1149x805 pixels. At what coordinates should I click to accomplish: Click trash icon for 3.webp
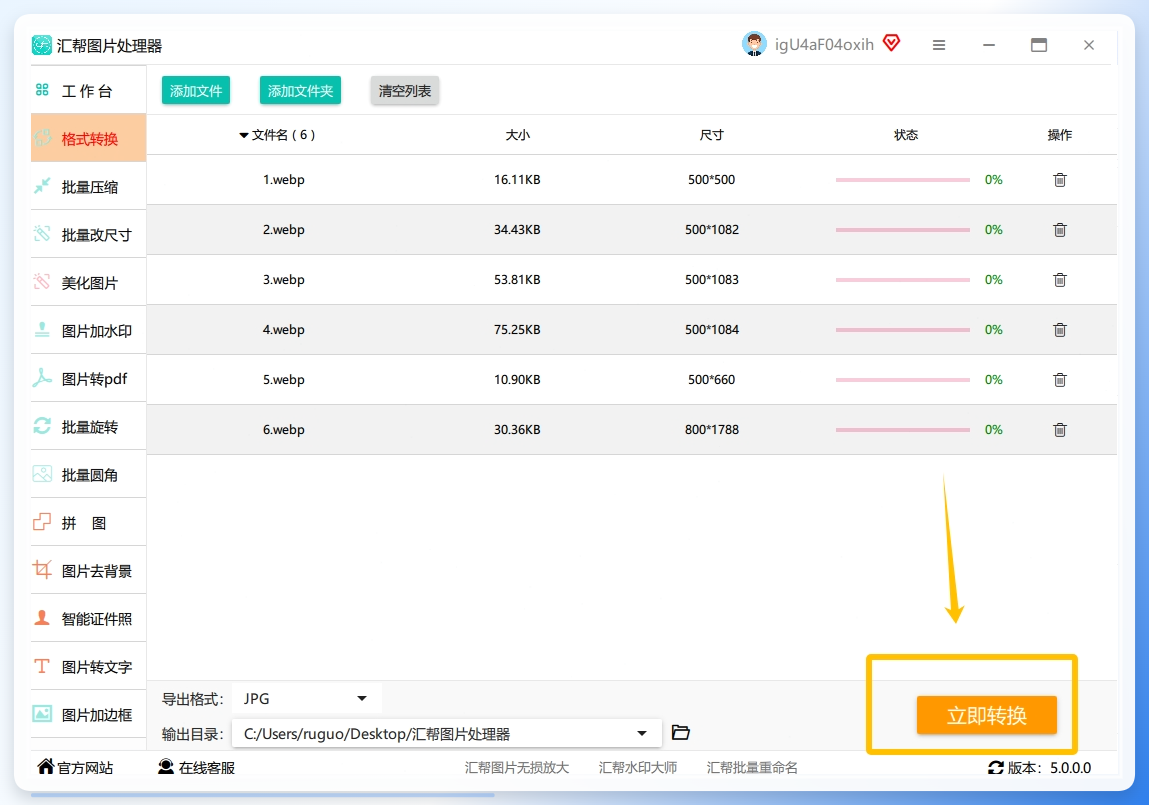point(1060,279)
